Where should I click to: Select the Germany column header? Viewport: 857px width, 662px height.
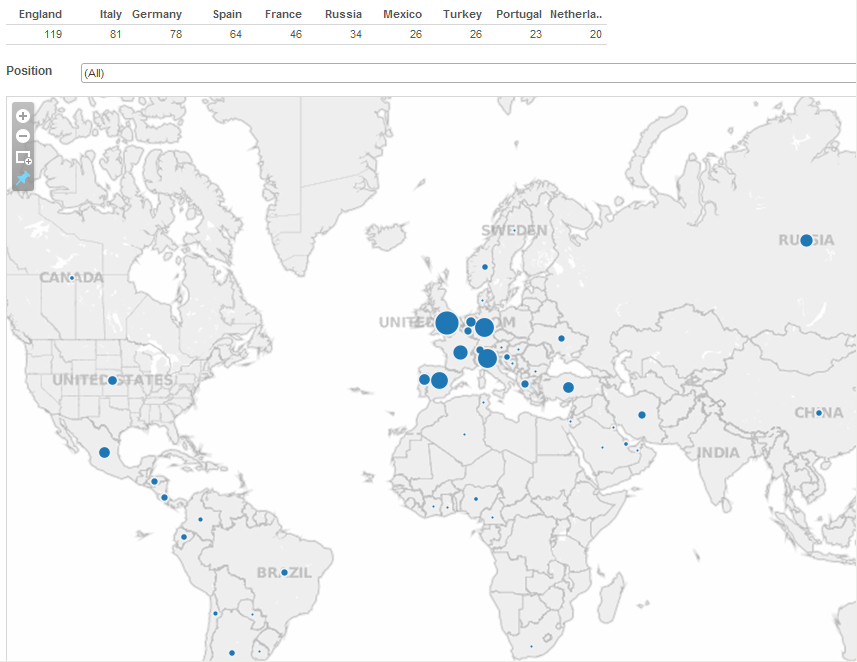point(157,15)
